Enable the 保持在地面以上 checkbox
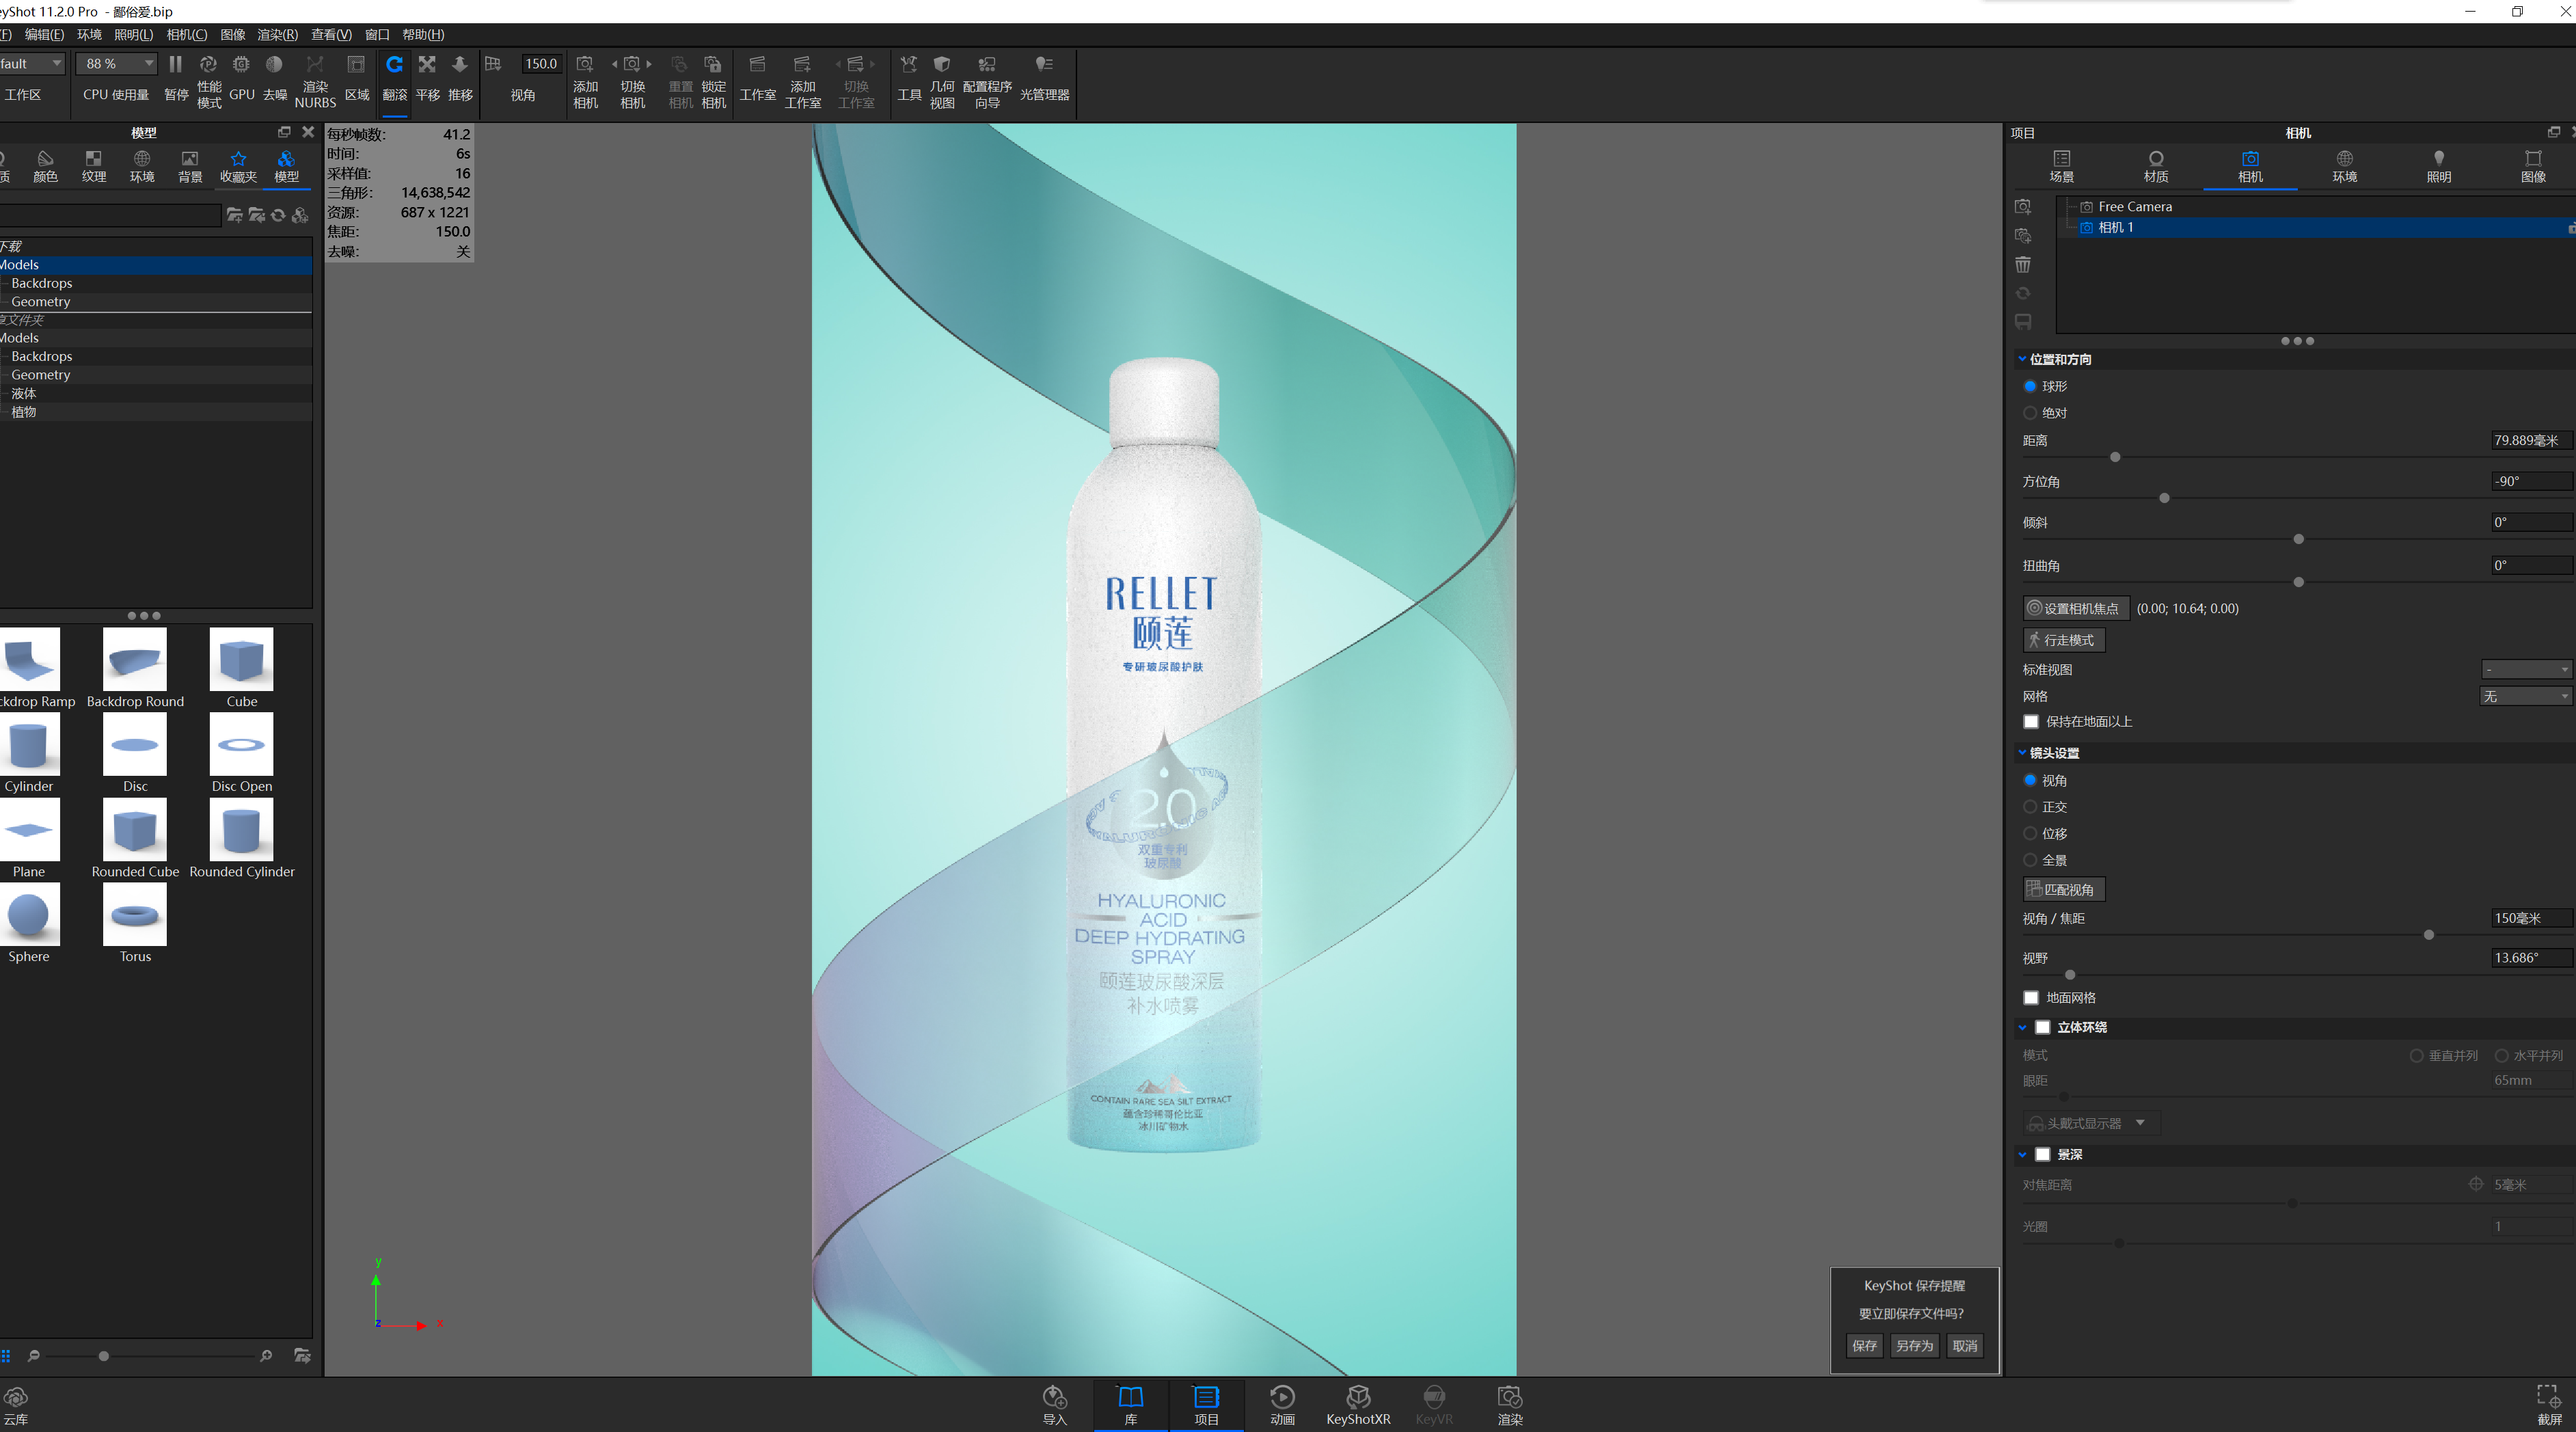The width and height of the screenshot is (2576, 1432). 2031,721
